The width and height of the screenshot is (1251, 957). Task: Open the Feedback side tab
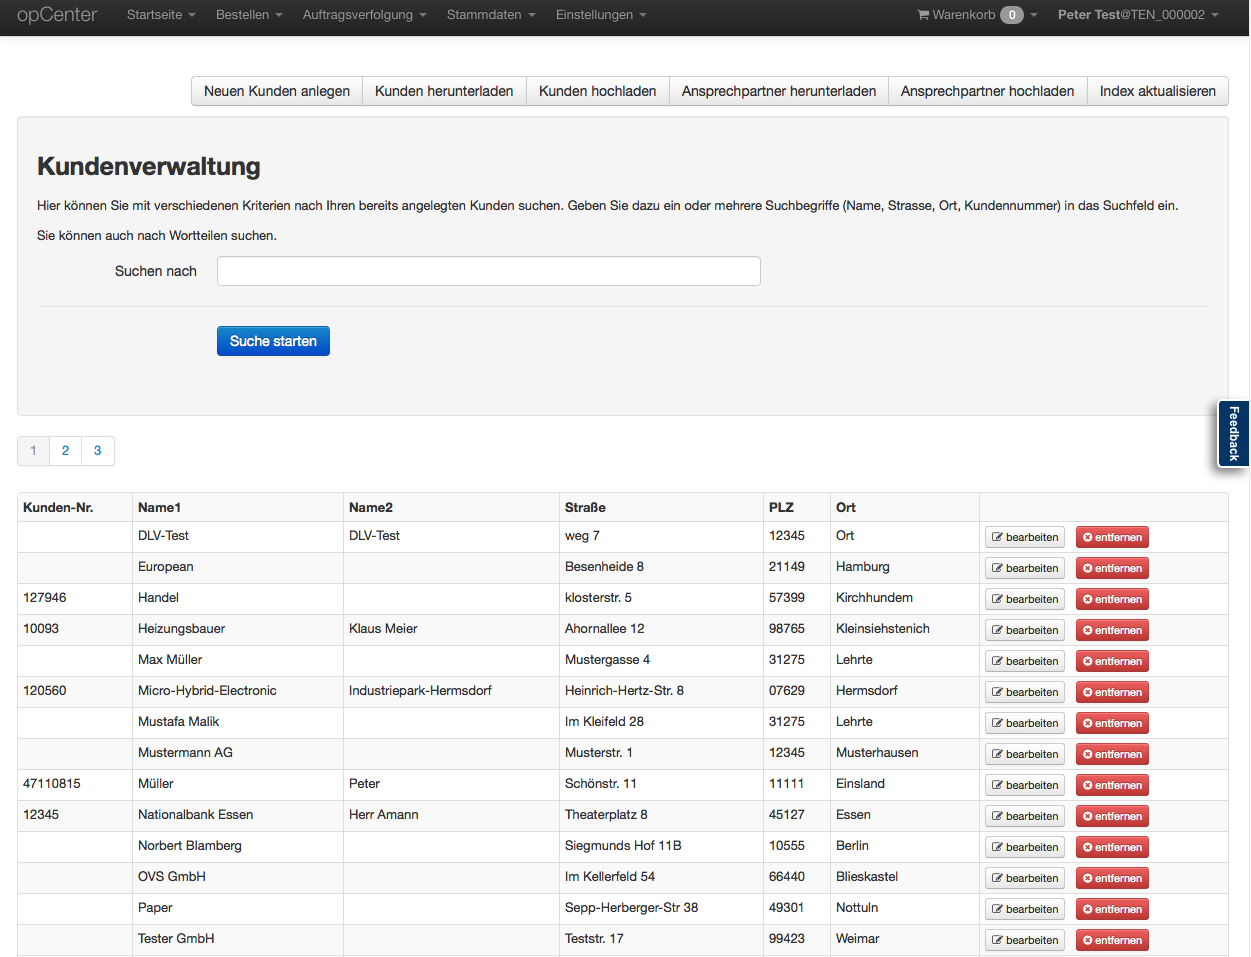1234,433
